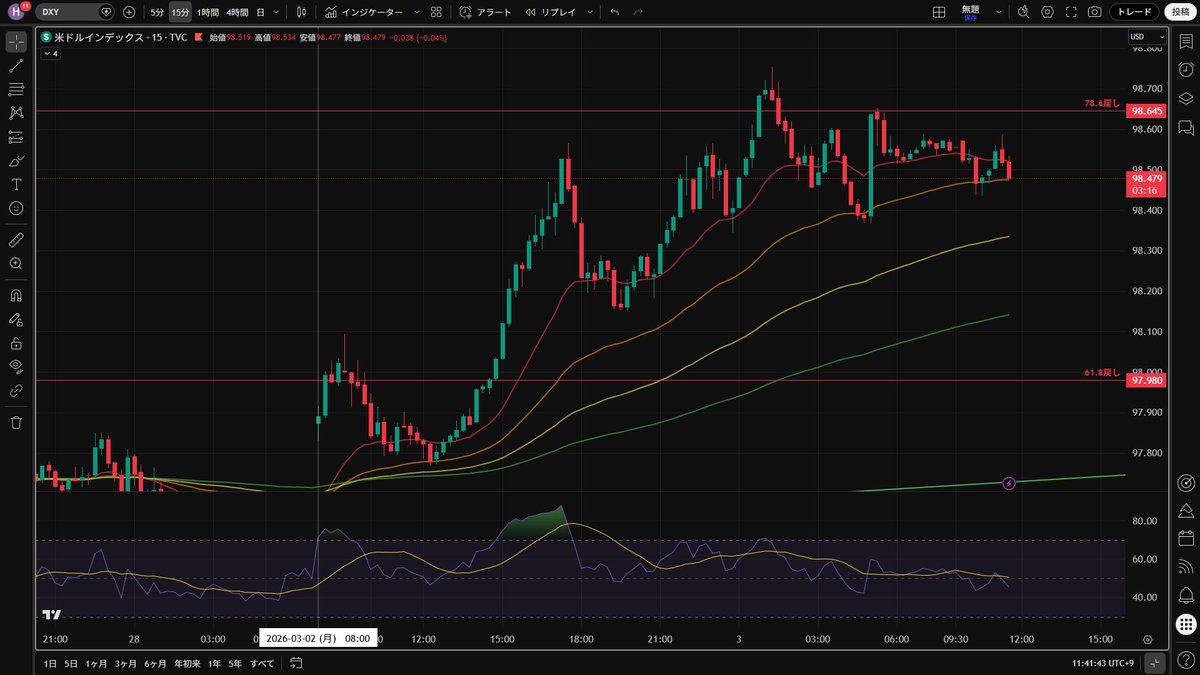Image resolution: width=1200 pixels, height=675 pixels.
Task: Switch to the 日 interval
Action: click(261, 12)
